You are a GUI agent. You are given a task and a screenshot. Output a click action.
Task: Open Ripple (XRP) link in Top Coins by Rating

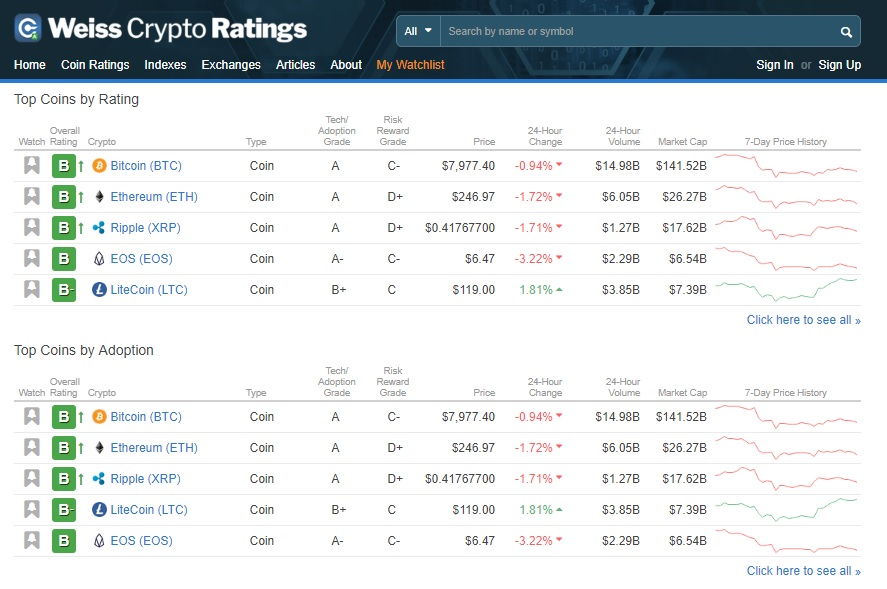click(x=145, y=228)
